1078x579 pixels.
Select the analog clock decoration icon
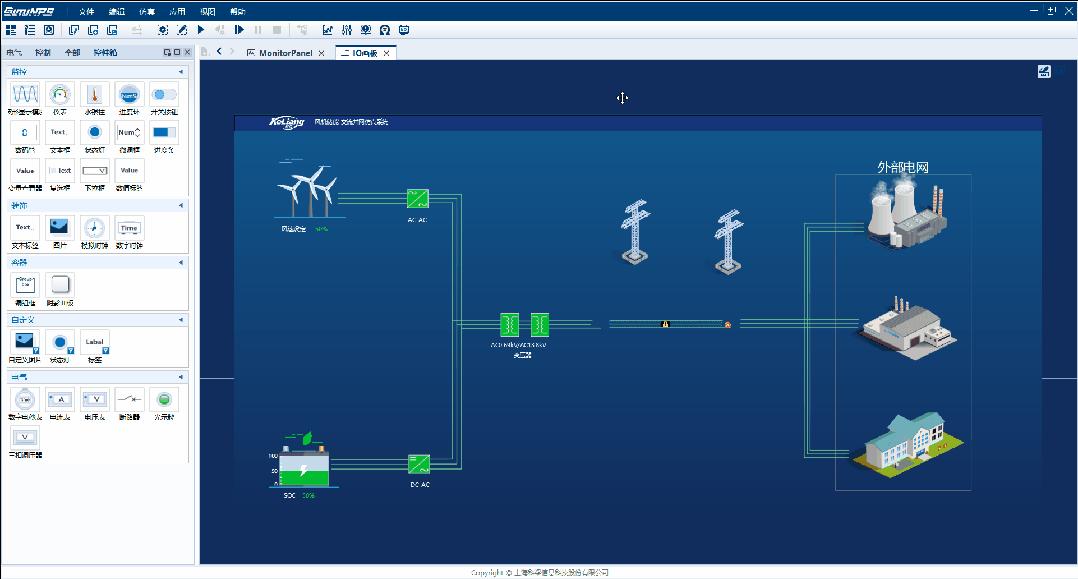coord(94,228)
